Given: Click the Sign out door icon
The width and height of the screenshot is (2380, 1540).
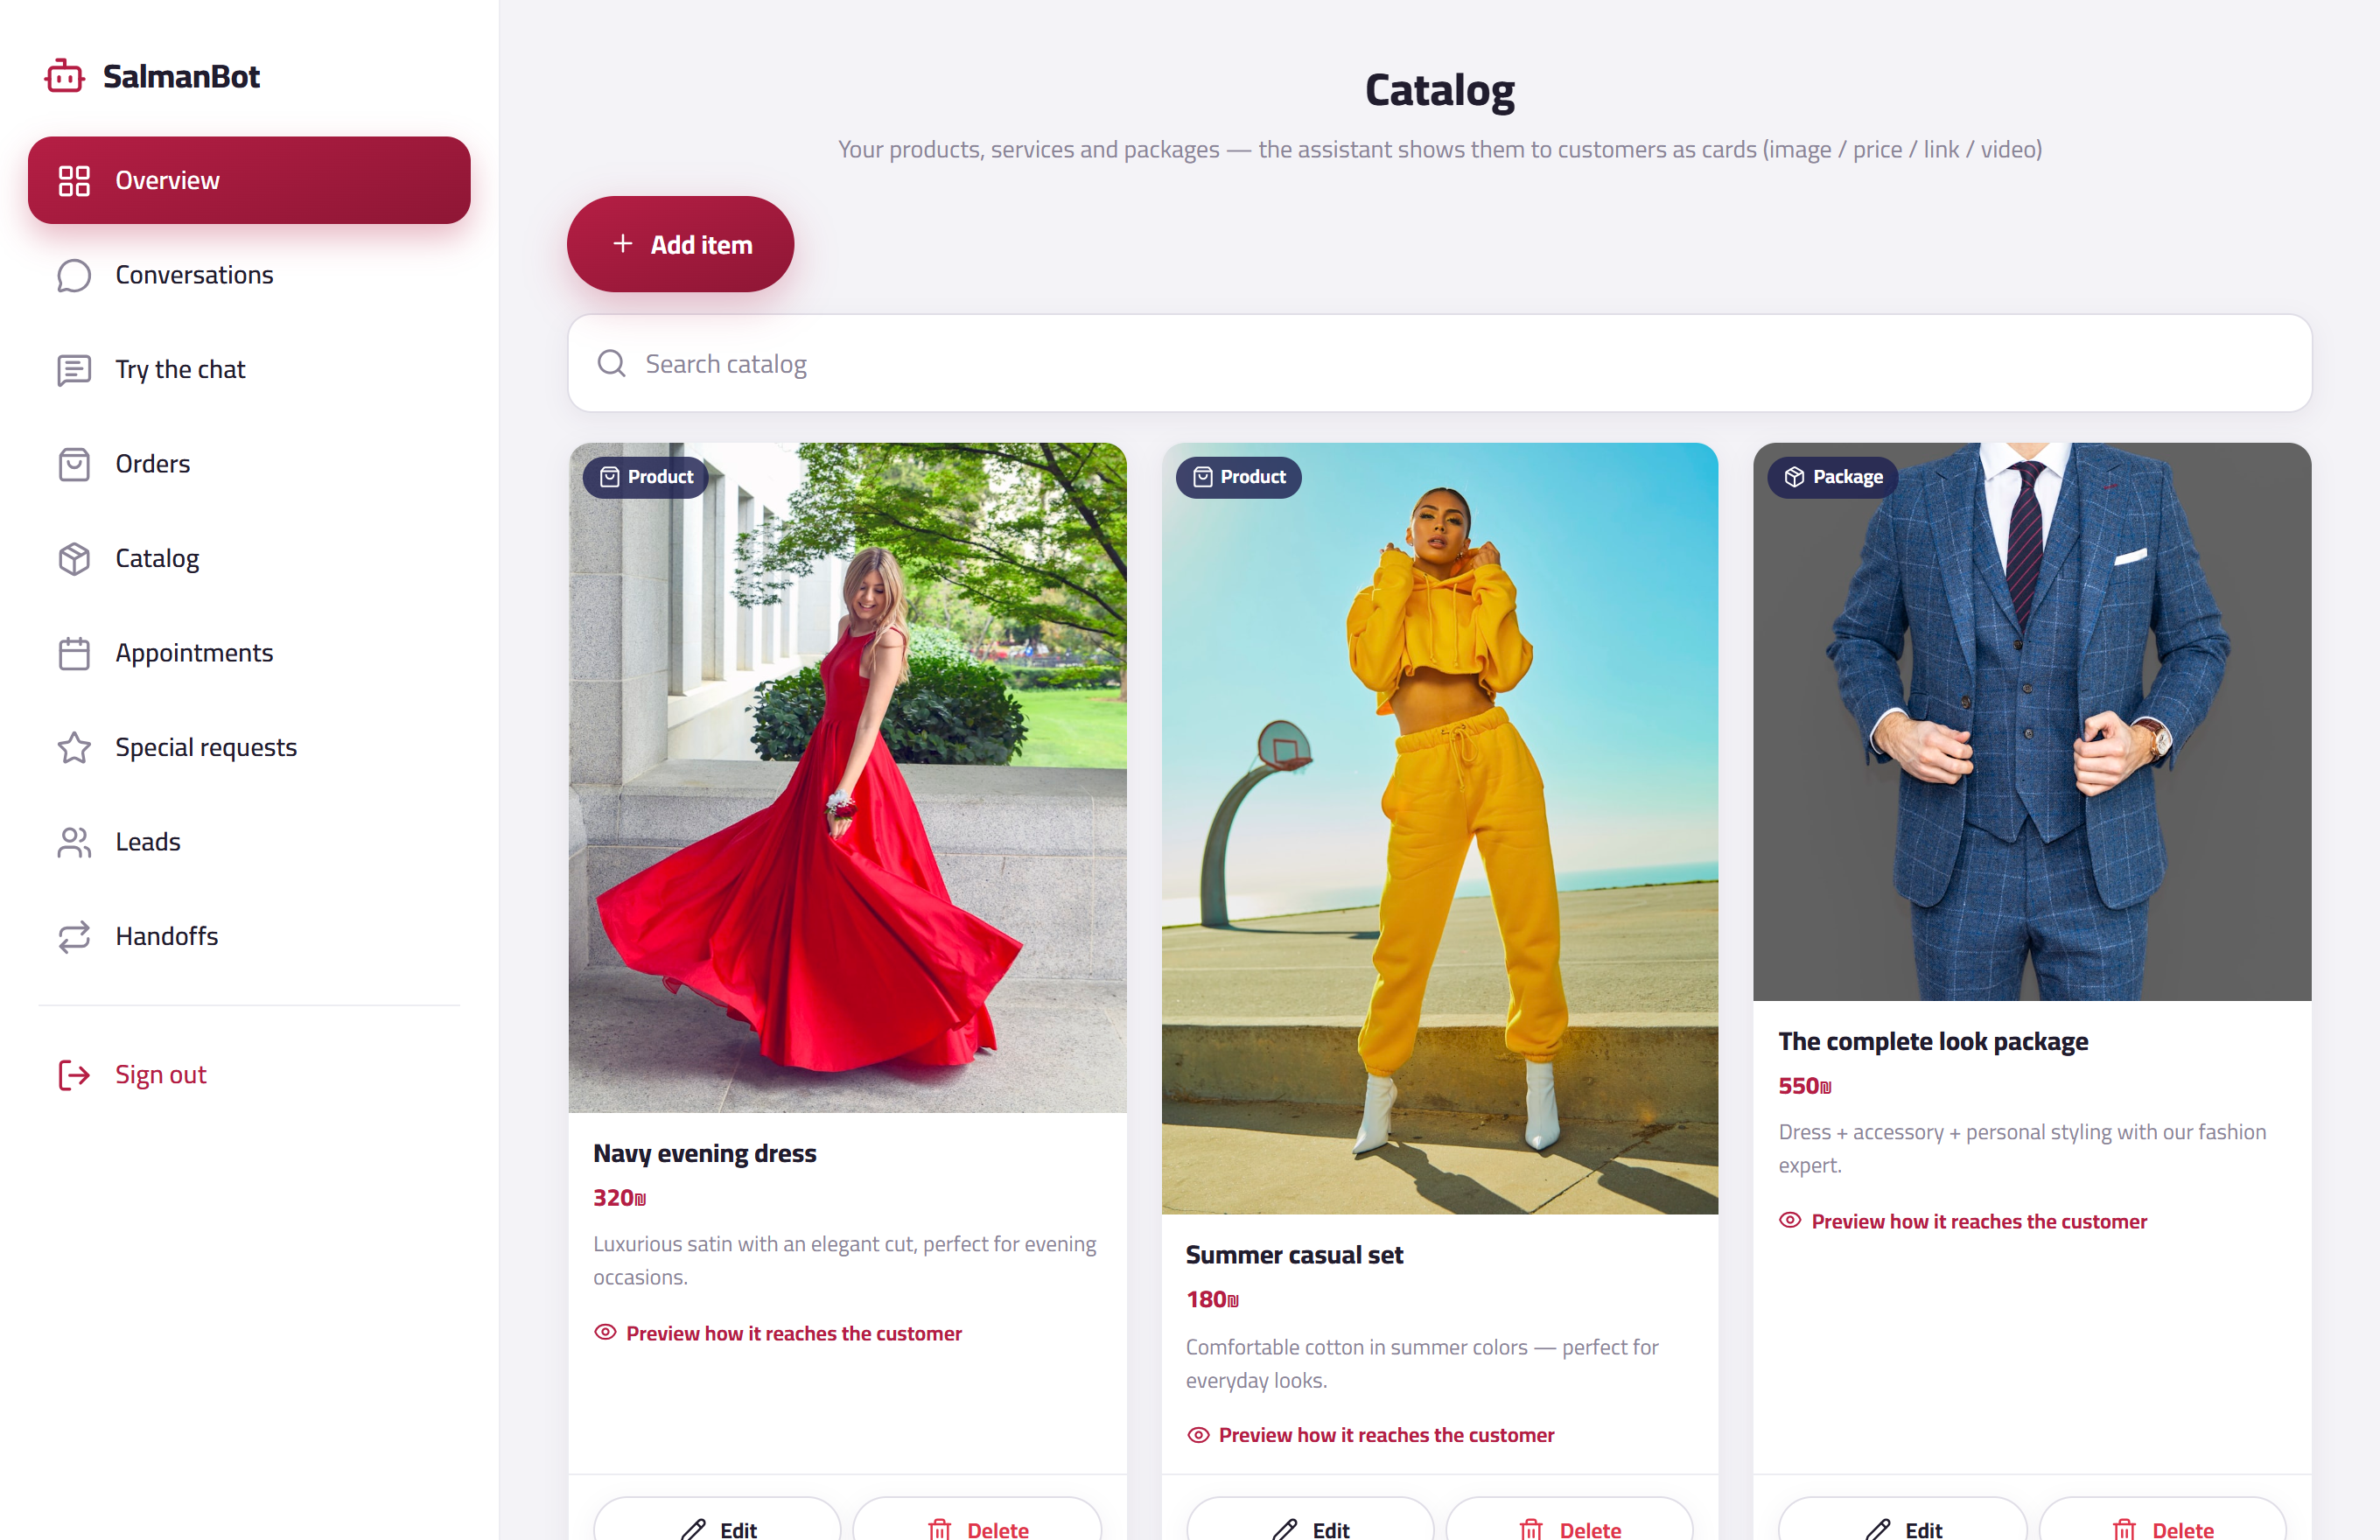Looking at the screenshot, I should [74, 1075].
